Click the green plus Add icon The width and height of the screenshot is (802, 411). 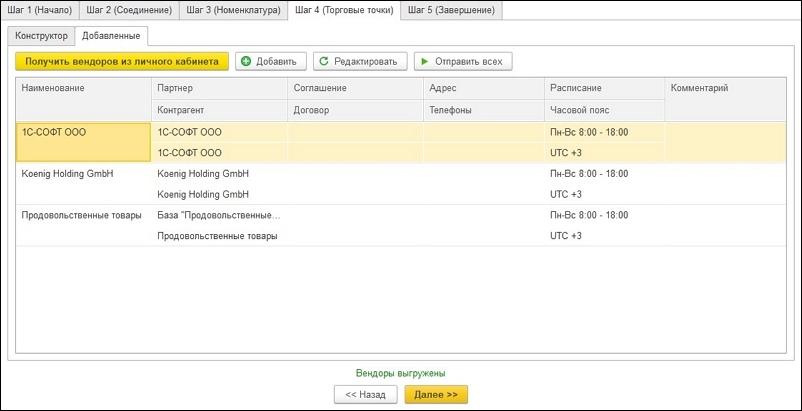click(246, 61)
